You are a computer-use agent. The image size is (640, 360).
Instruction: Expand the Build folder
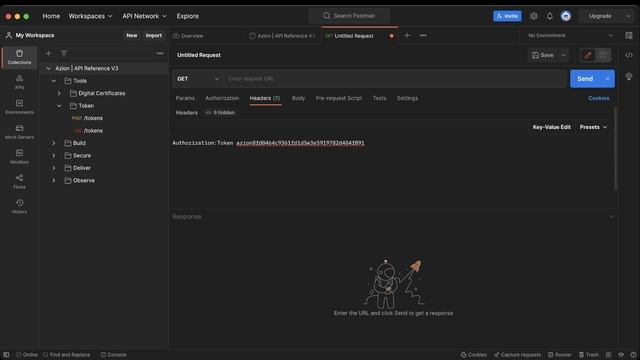coord(53,143)
